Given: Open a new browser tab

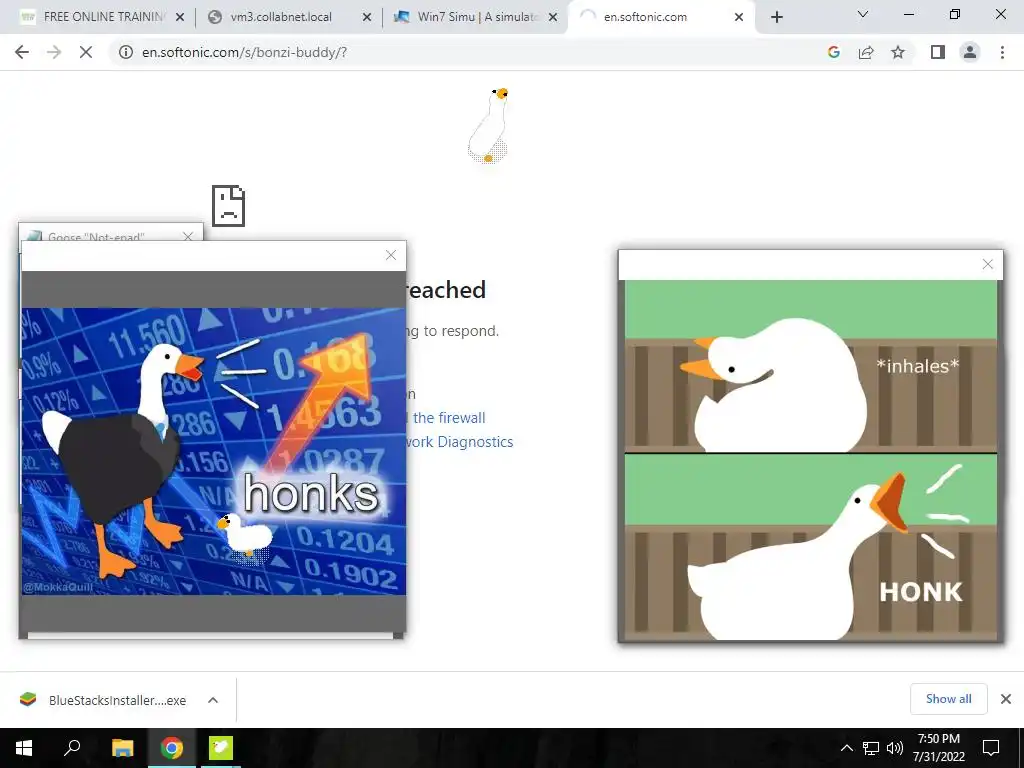Looking at the screenshot, I should pyautogui.click(x=776, y=17).
